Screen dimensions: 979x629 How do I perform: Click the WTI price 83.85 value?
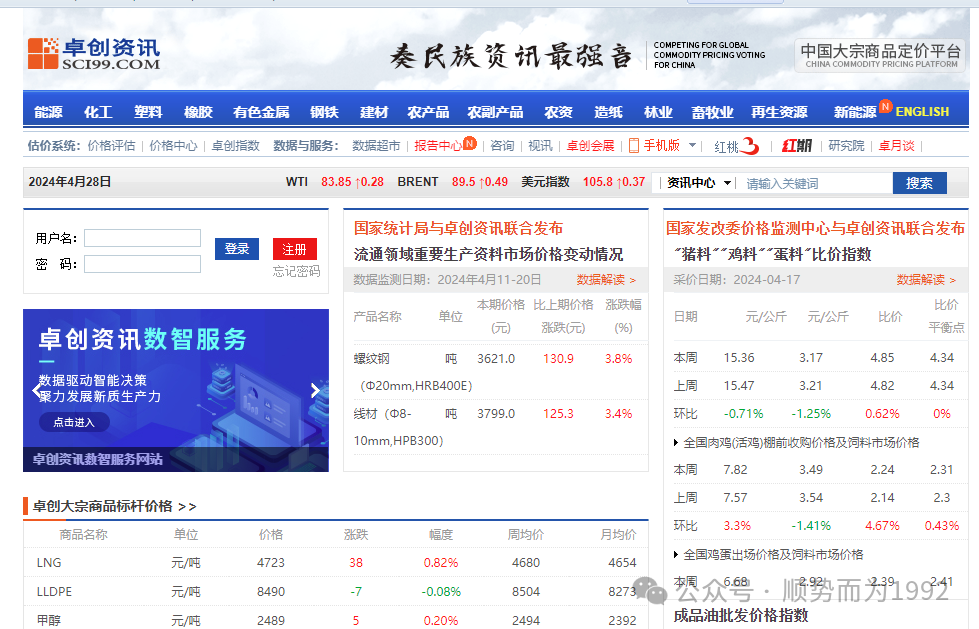(x=337, y=182)
